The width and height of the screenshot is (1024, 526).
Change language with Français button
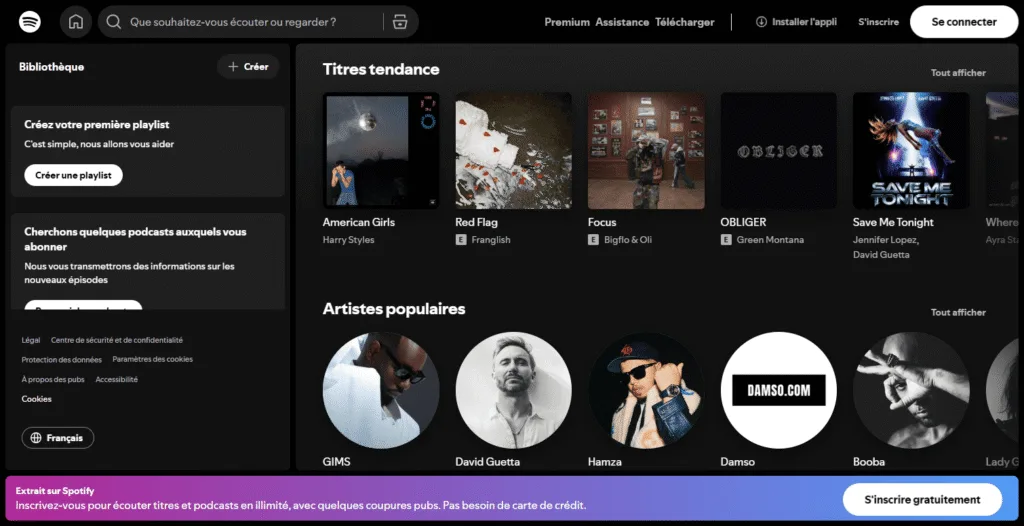[57, 438]
